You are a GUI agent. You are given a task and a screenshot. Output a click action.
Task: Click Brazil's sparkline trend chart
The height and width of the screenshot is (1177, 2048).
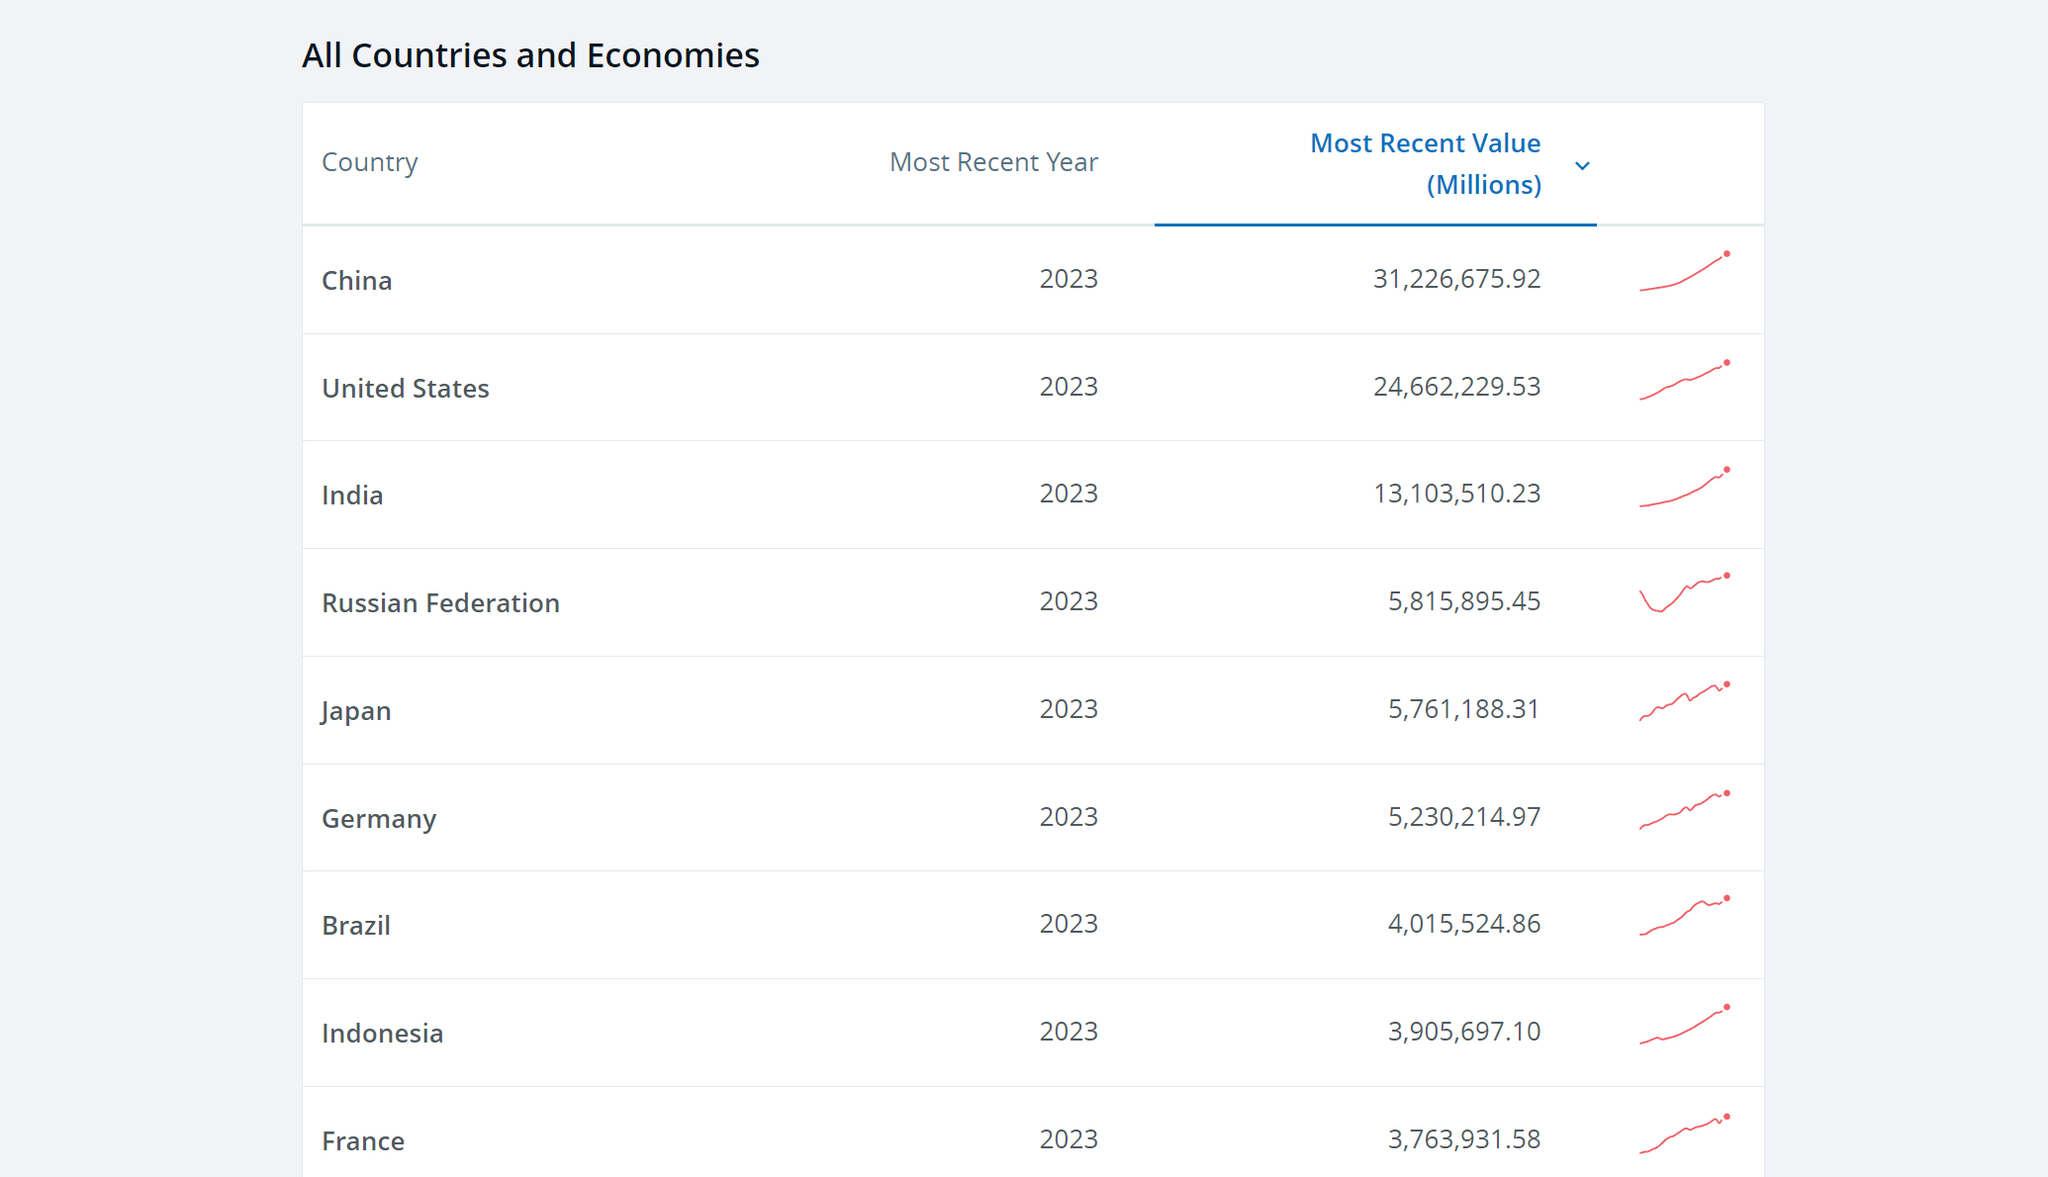pyautogui.click(x=1685, y=917)
